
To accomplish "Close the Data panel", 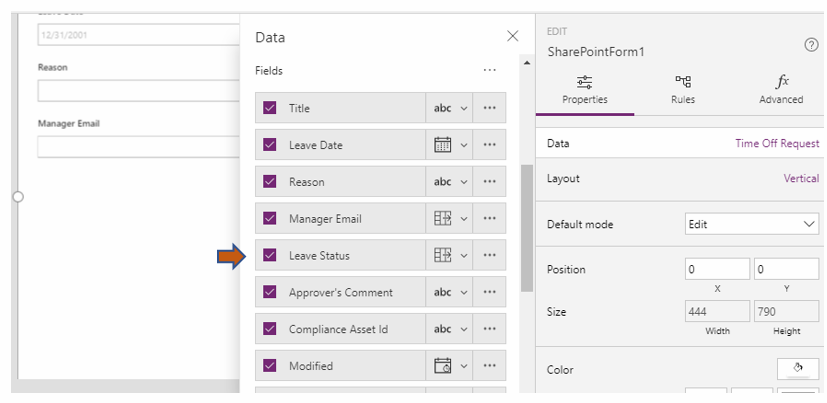I will pyautogui.click(x=513, y=36).
